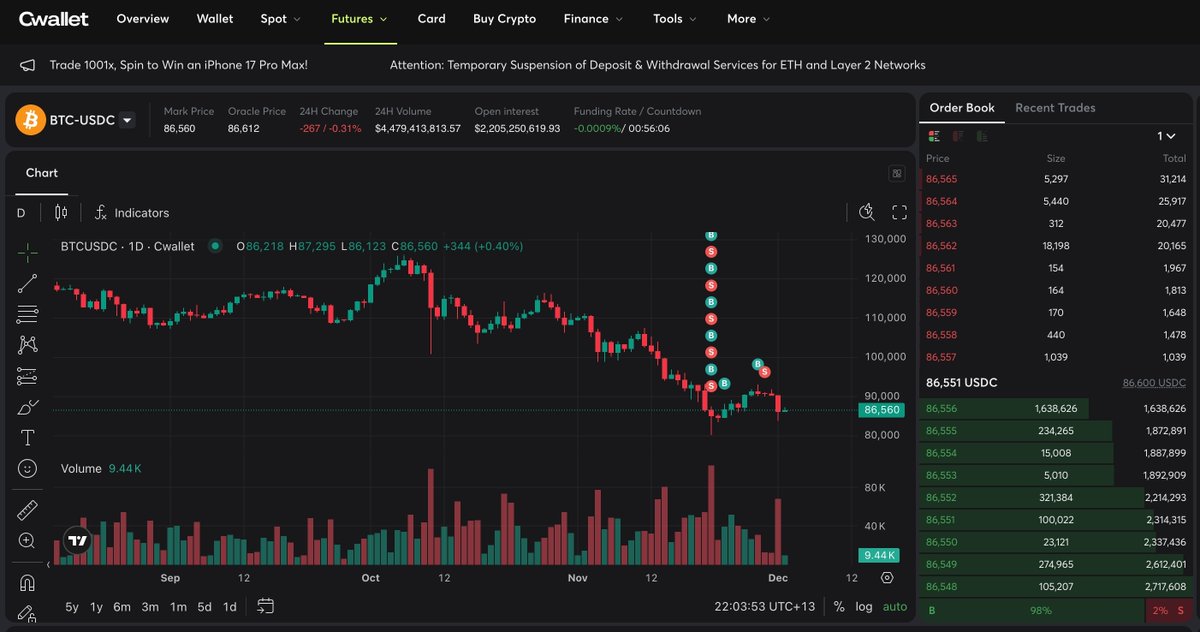The width and height of the screenshot is (1200, 632).
Task: Change the candlestick chart style
Action: click(61, 212)
